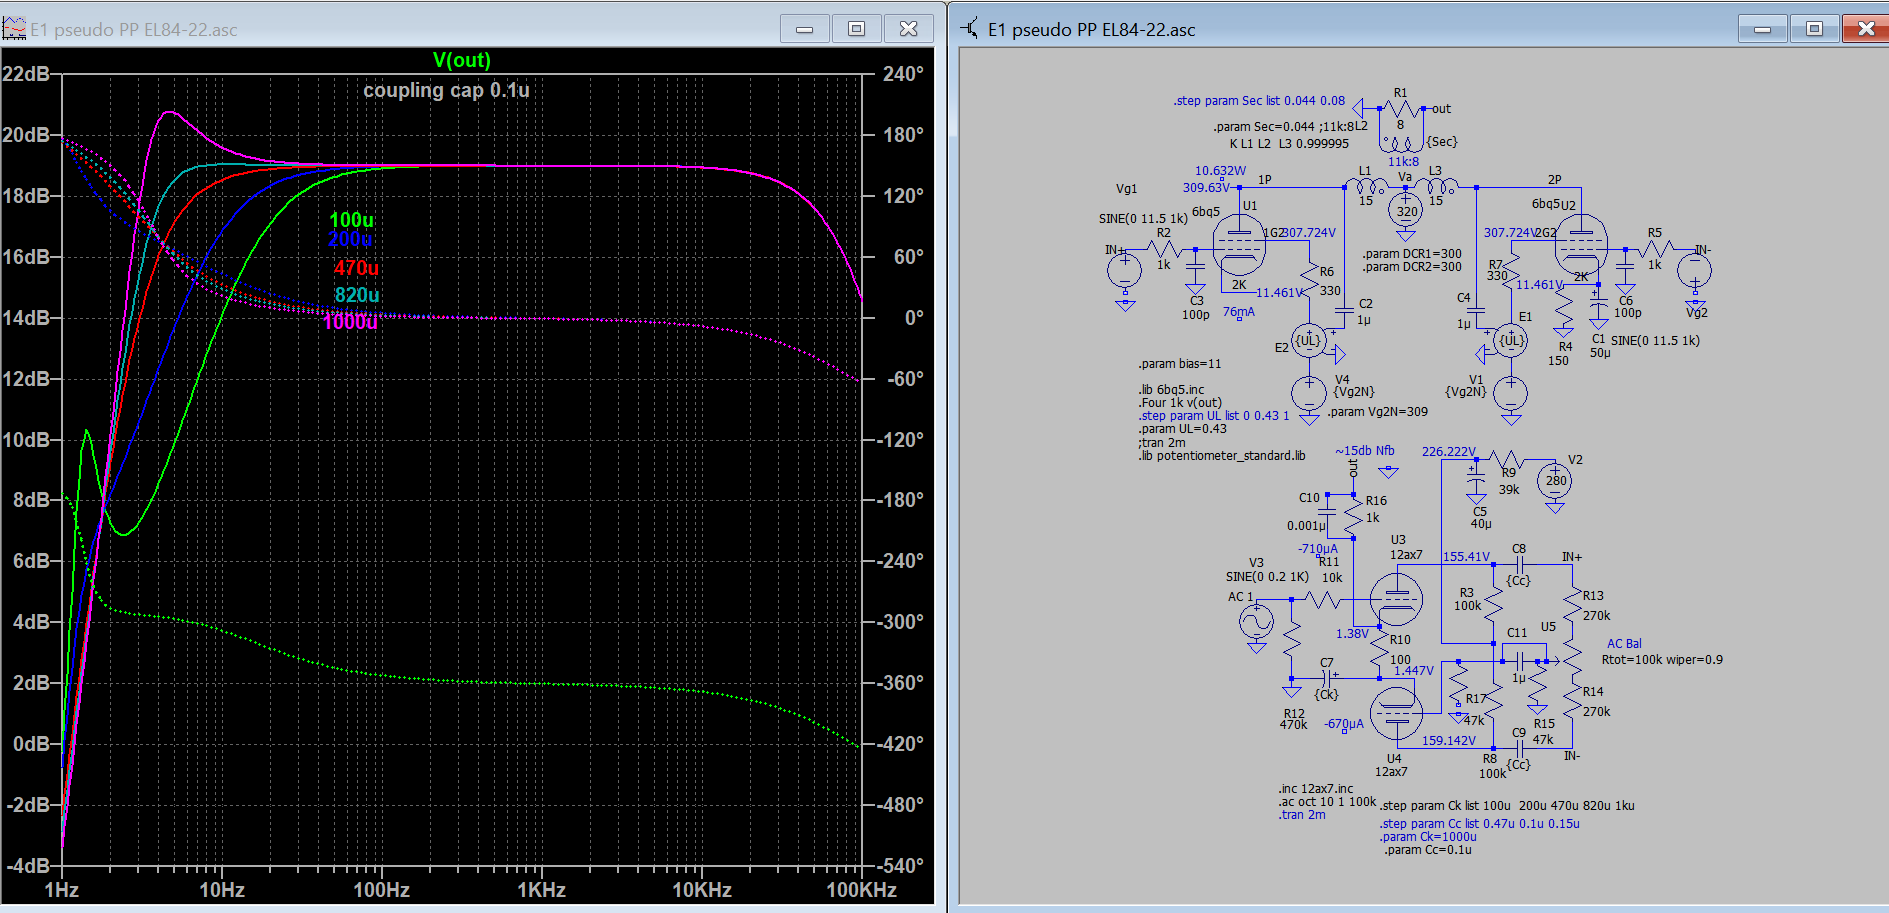Image resolution: width=1889 pixels, height=913 pixels.
Task: Click the '.inc 12ax7.inc' directive
Action: pos(1316,789)
